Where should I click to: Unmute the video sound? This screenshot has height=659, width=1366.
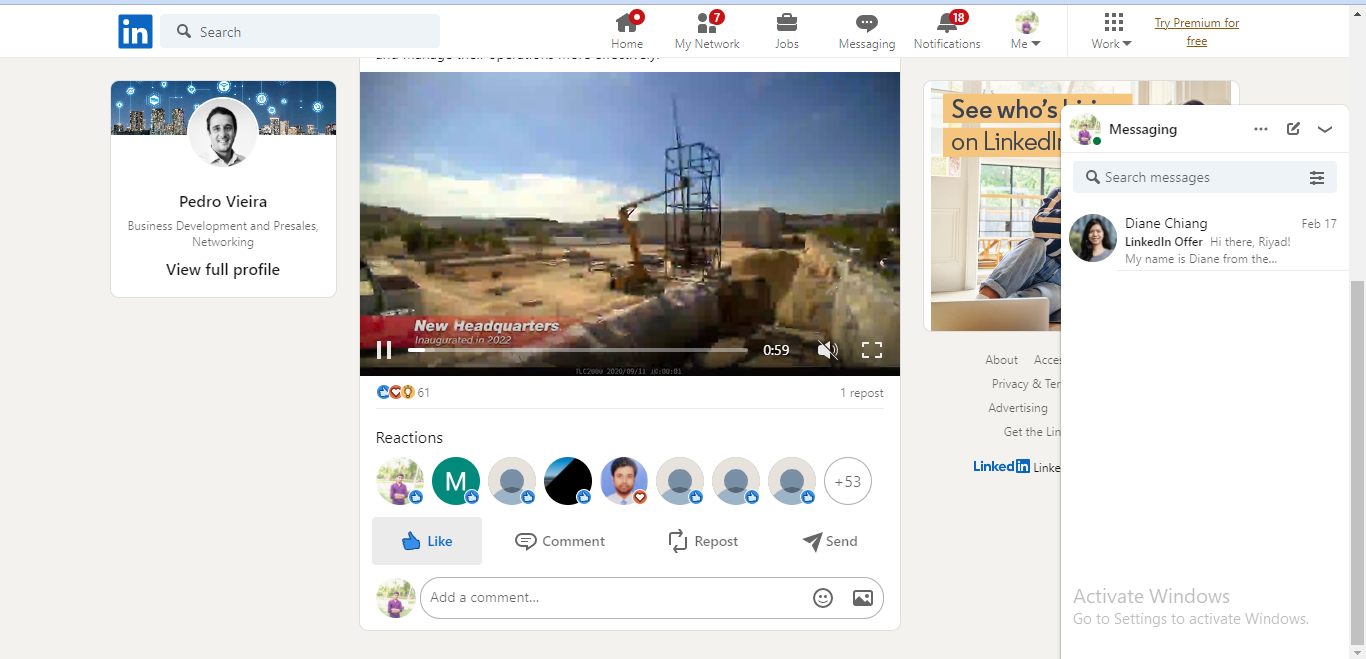pyautogui.click(x=827, y=350)
